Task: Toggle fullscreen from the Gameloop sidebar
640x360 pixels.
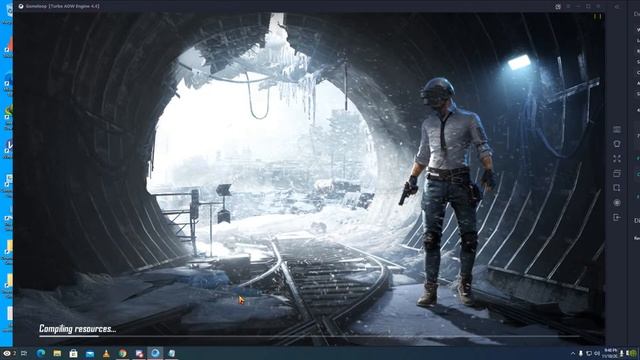Action: point(617,159)
